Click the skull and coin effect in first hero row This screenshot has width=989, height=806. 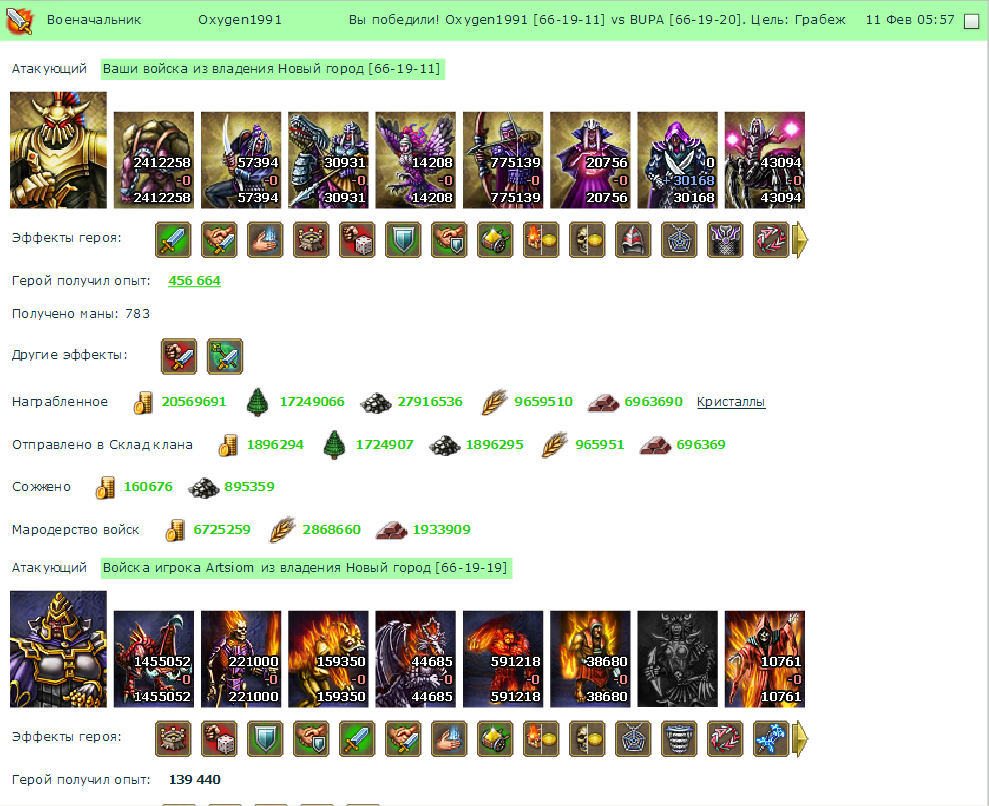point(587,240)
